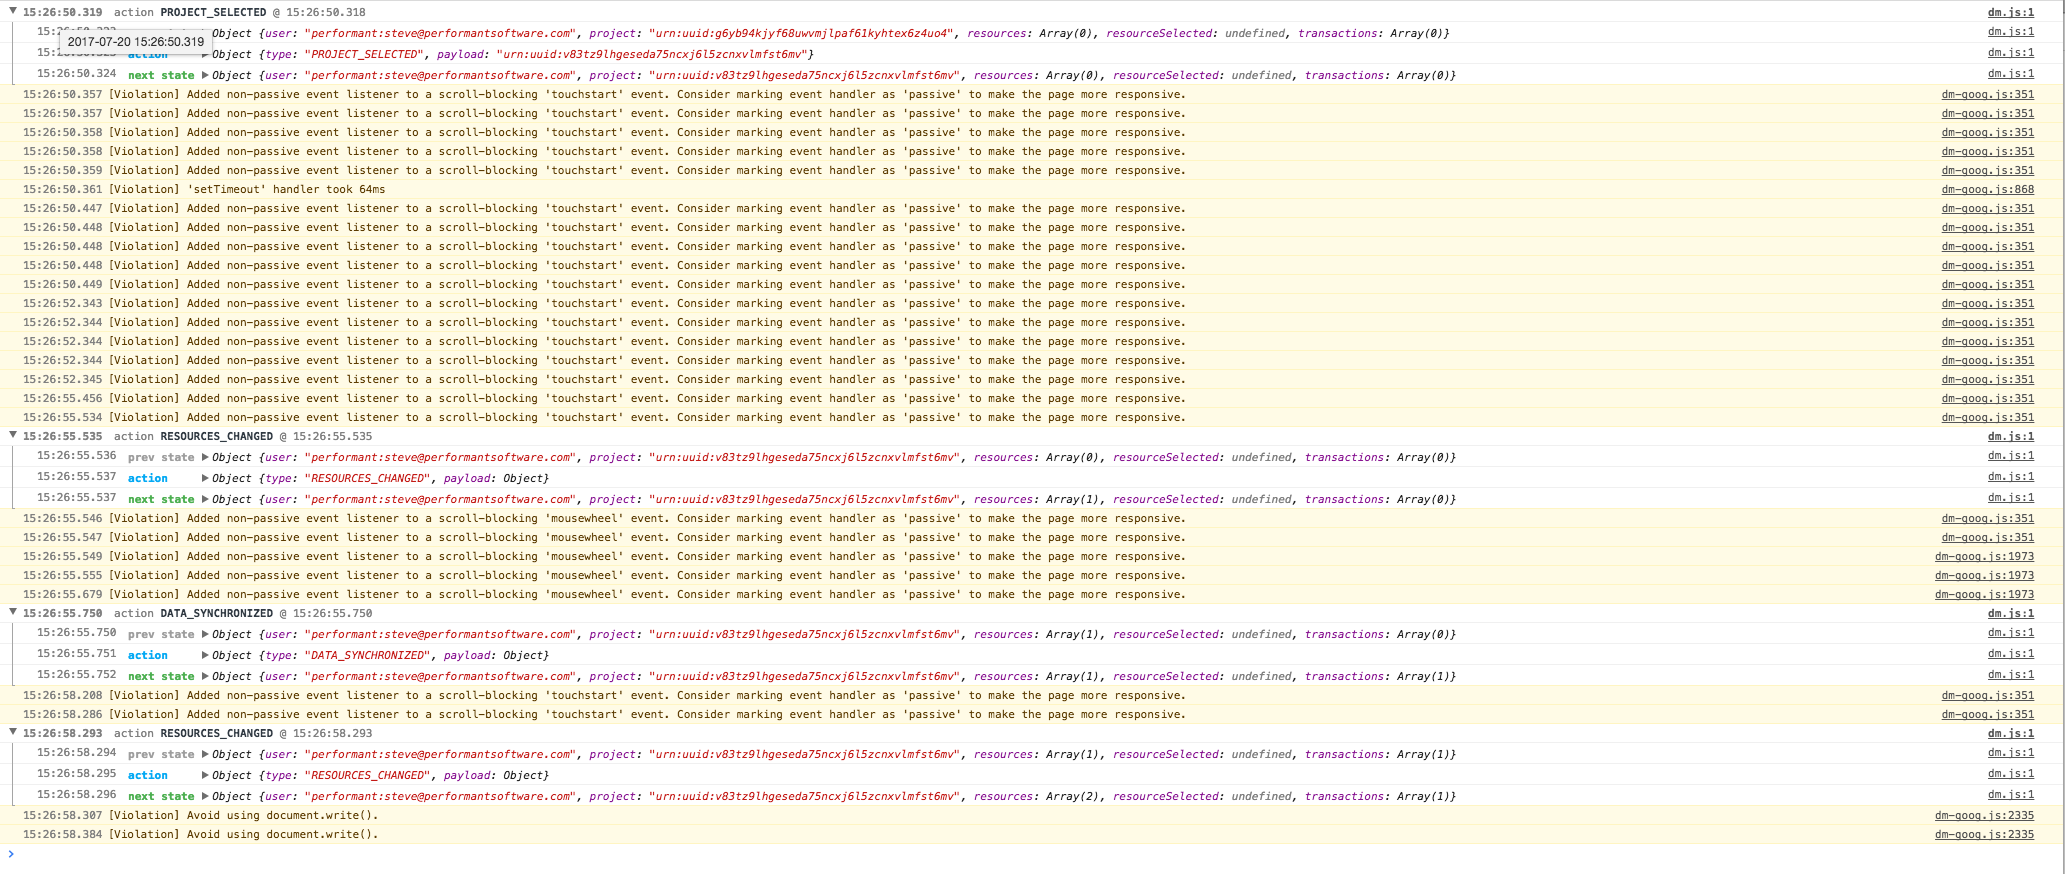Open dm.js:1 link on 15:26:58.293 RESOURCES_CHANGED header

(2010, 734)
